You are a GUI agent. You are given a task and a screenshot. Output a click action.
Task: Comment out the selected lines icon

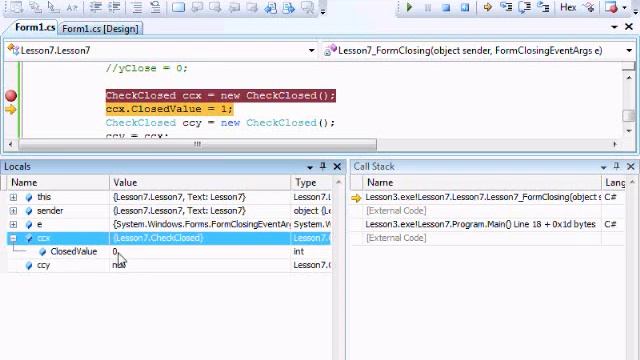pos(137,7)
